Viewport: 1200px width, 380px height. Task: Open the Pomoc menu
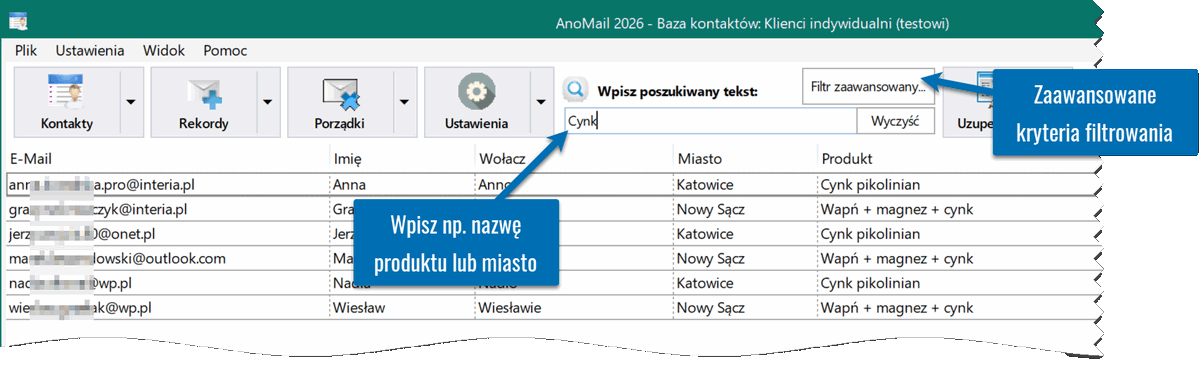225,50
